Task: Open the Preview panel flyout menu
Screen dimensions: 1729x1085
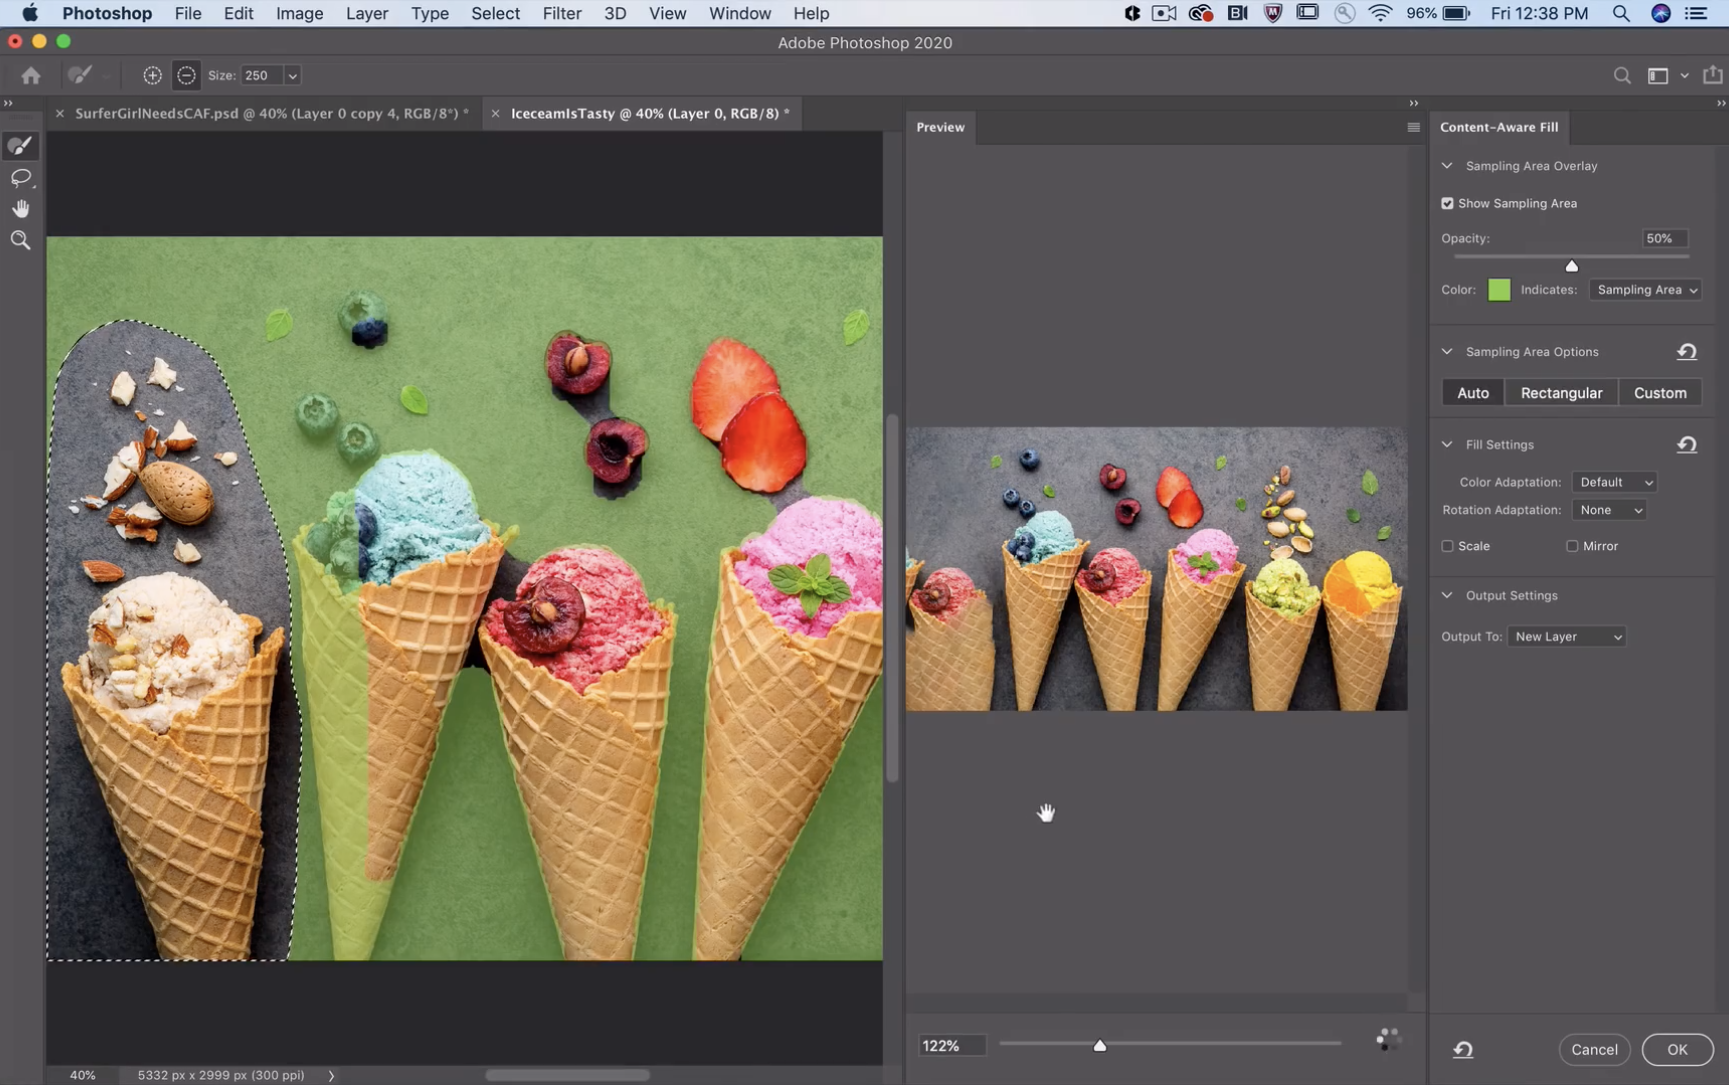Action: point(1413,127)
